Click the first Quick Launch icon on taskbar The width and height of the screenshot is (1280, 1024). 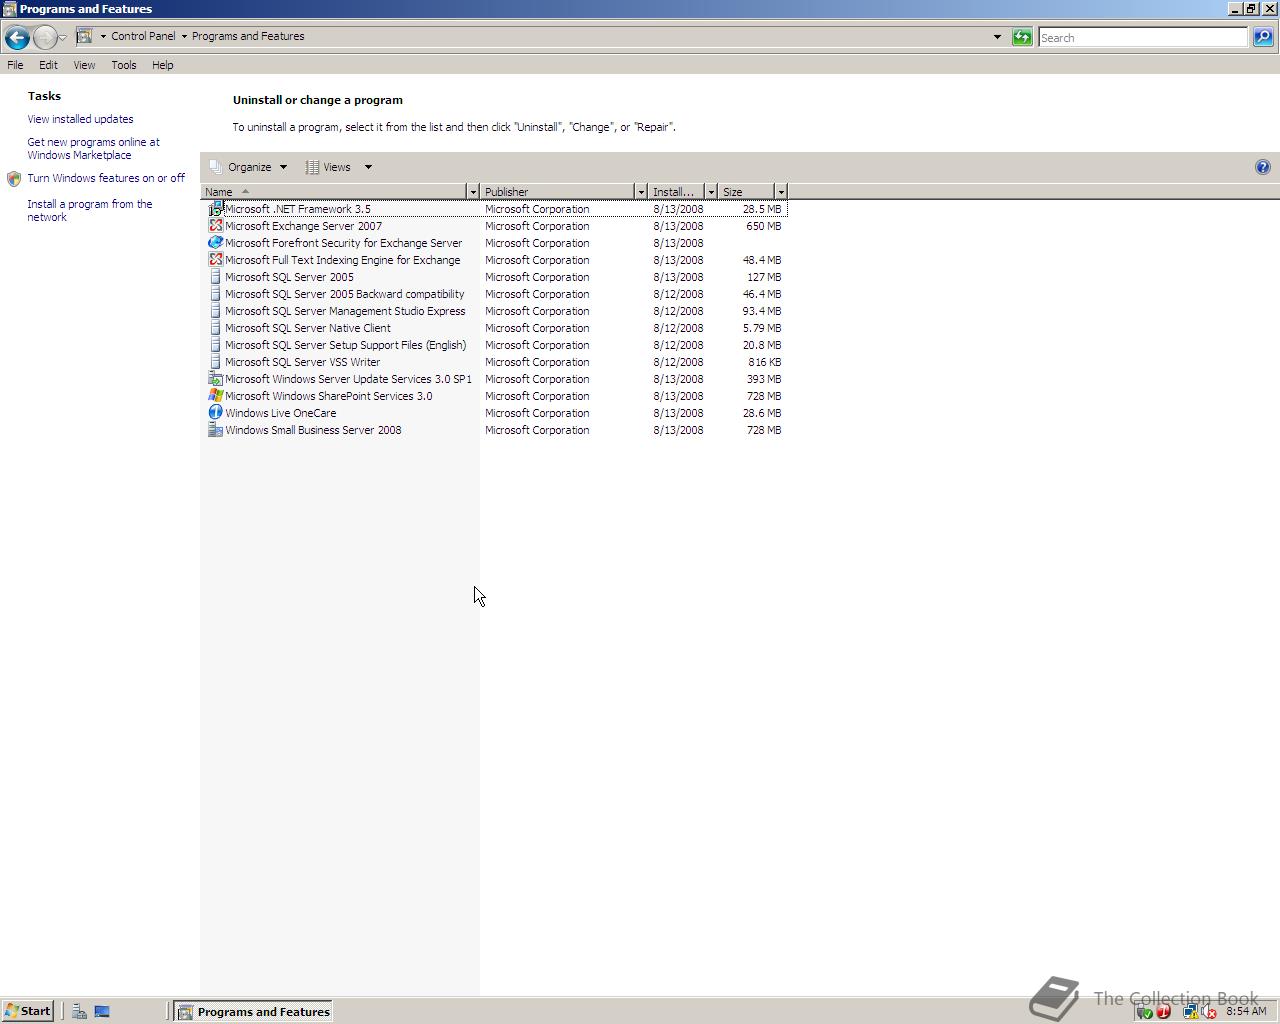79,1011
